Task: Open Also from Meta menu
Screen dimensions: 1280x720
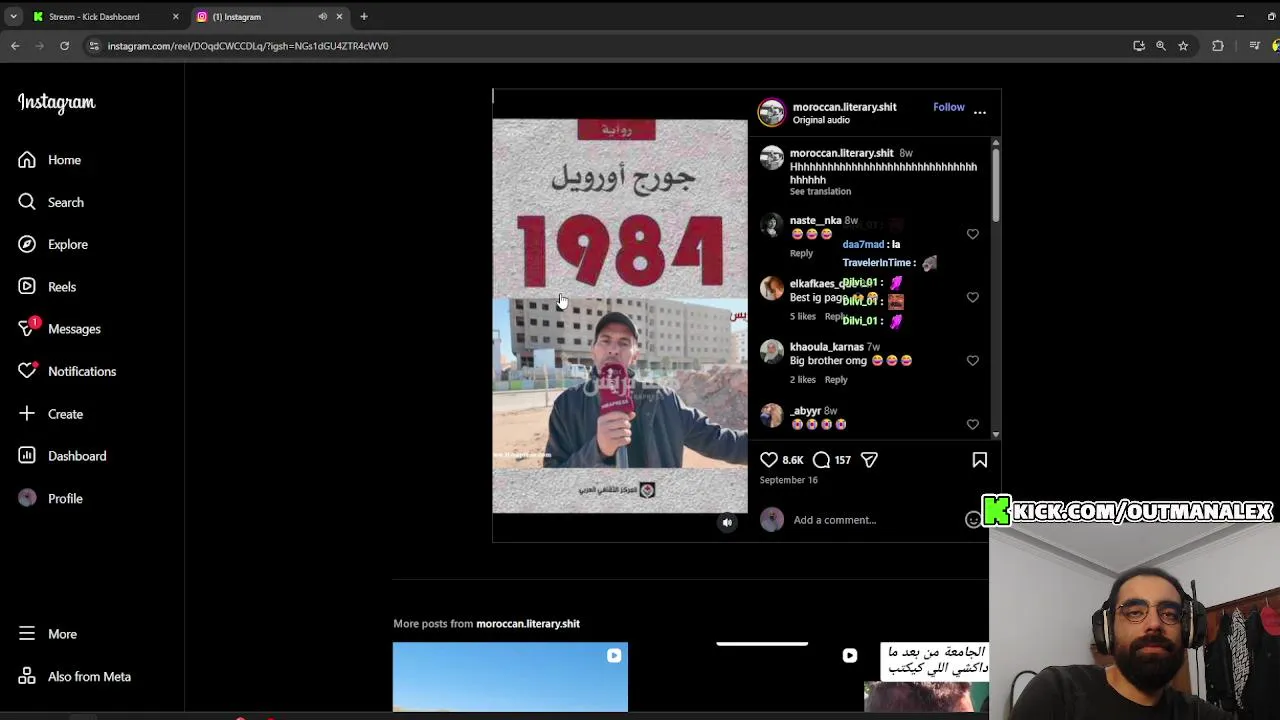Action: [89, 677]
